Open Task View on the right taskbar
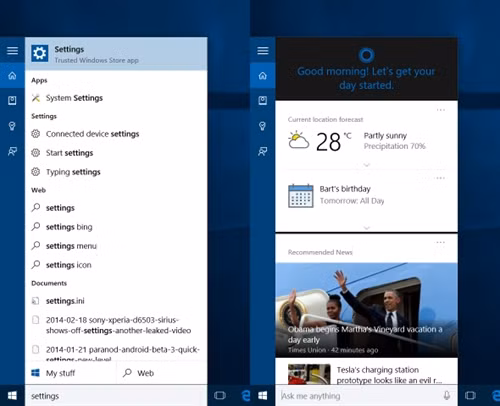Screen dimensions: 500x406 click(x=470, y=396)
